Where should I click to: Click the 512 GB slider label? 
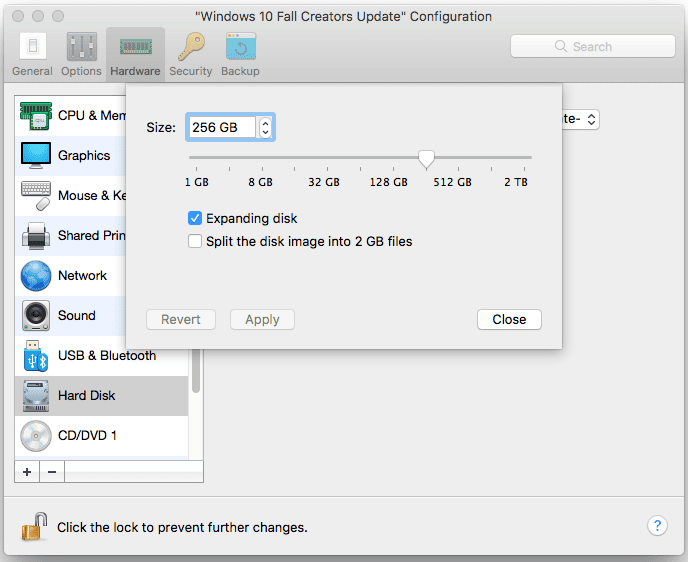(x=452, y=182)
